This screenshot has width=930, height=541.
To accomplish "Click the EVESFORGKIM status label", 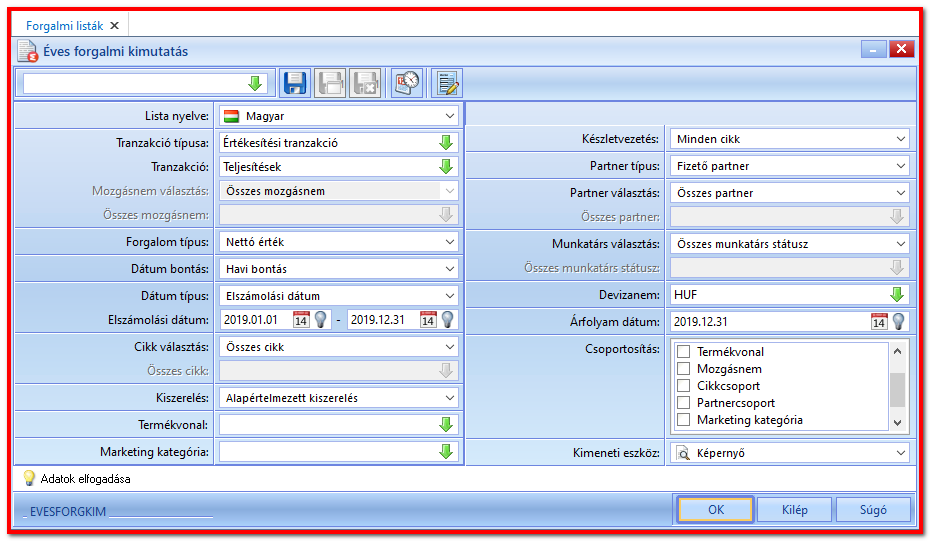I will [x=68, y=511].
